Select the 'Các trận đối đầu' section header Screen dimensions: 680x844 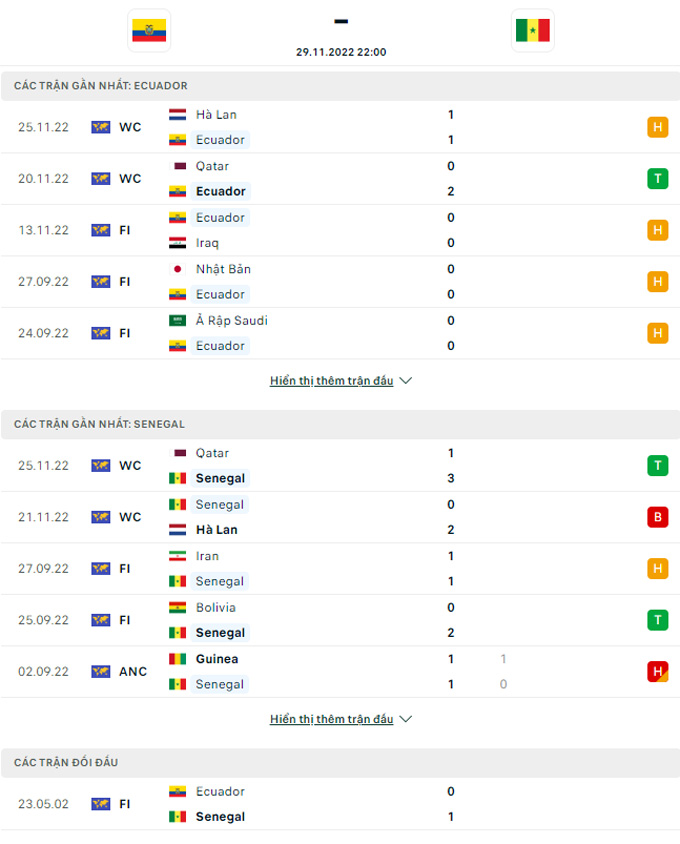pos(340,763)
